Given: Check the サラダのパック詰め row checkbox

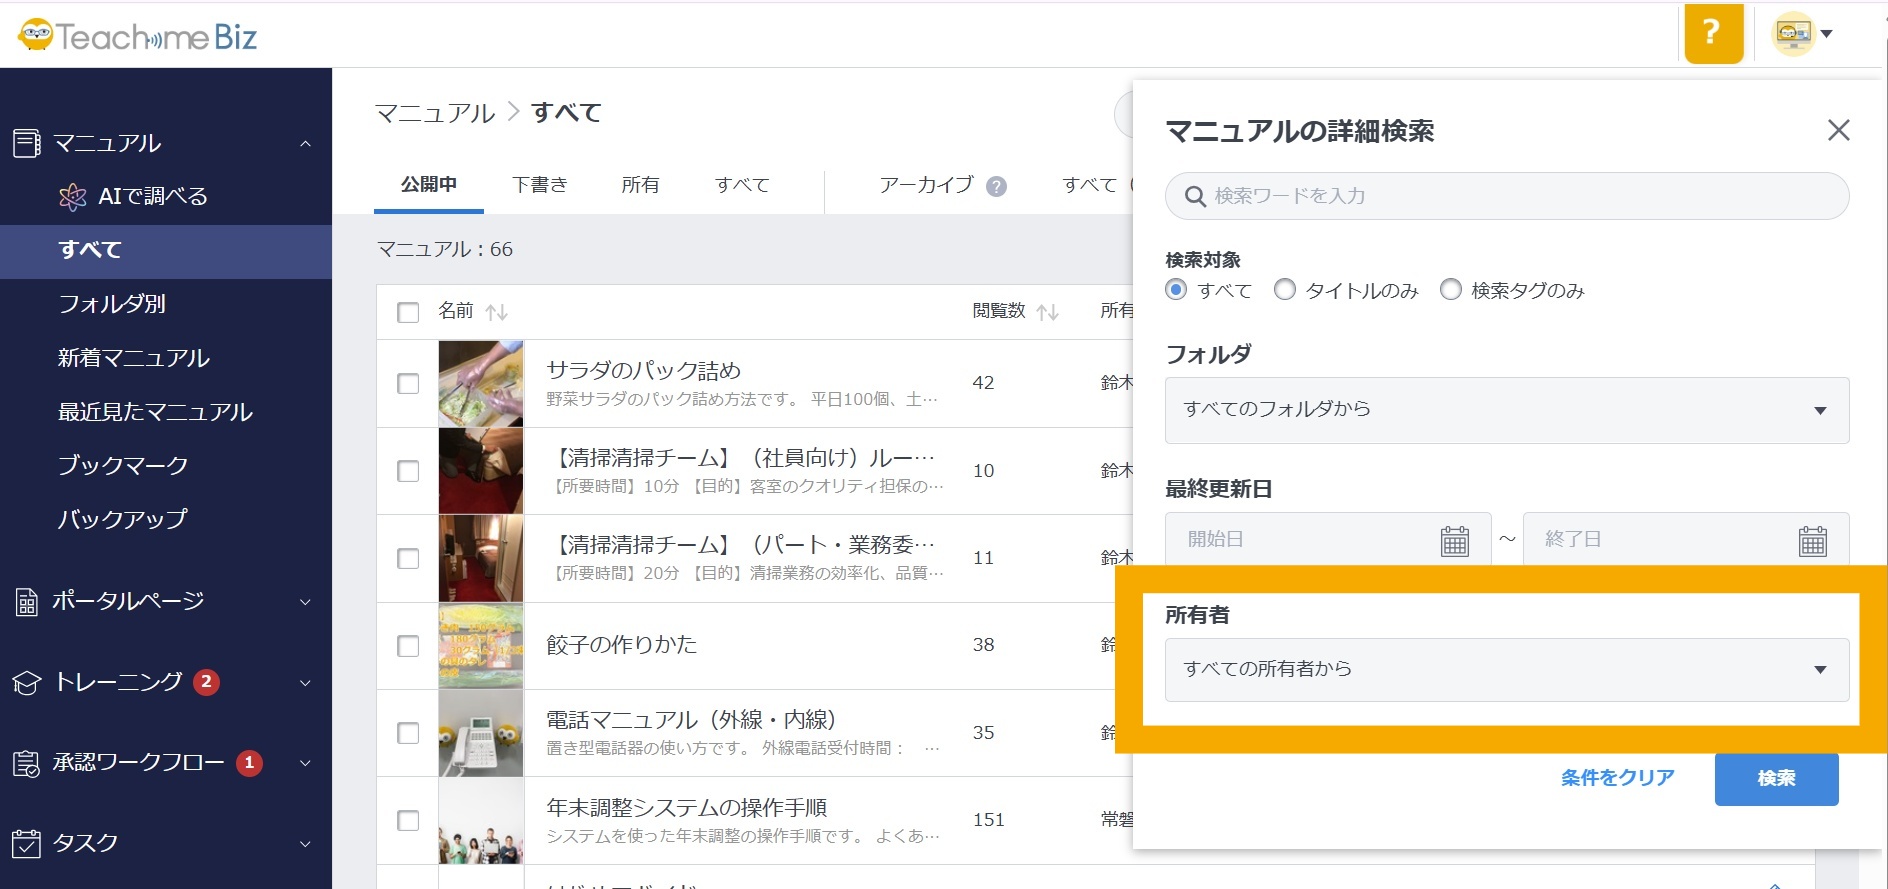Looking at the screenshot, I should click(x=408, y=384).
